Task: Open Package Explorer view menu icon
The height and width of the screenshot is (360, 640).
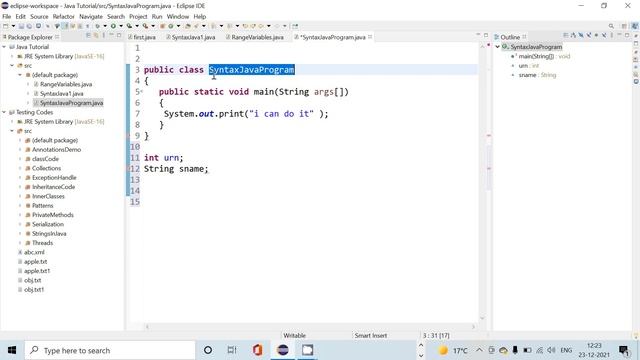Action: pyautogui.click(x=103, y=36)
